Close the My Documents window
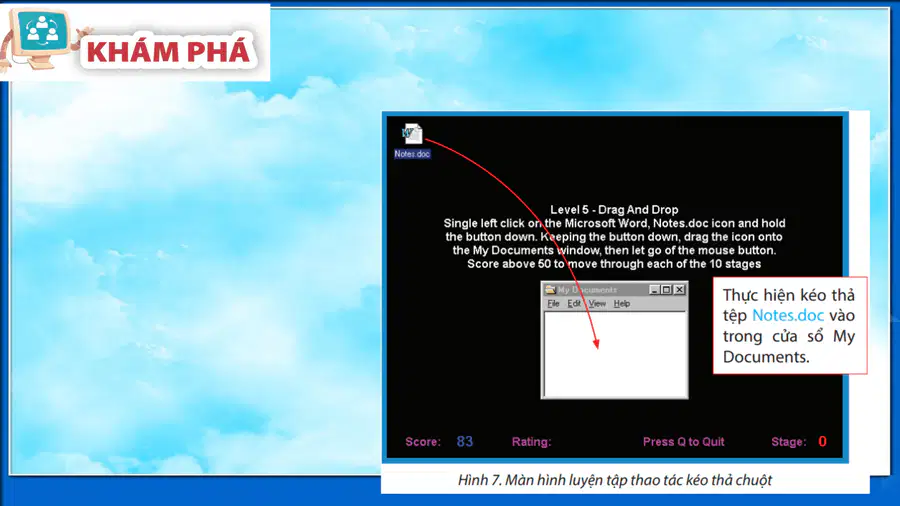The height and width of the screenshot is (506, 900). coord(679,290)
